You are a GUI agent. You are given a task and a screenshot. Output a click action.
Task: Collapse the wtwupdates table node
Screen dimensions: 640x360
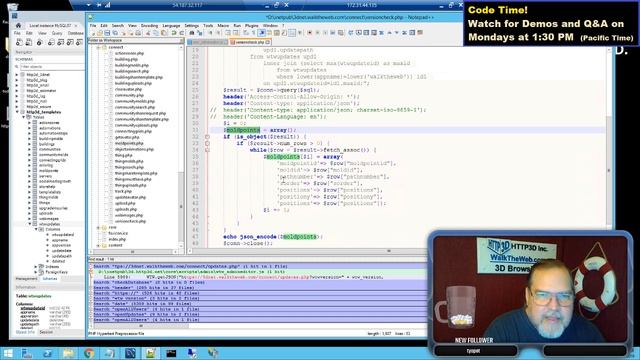point(29,224)
